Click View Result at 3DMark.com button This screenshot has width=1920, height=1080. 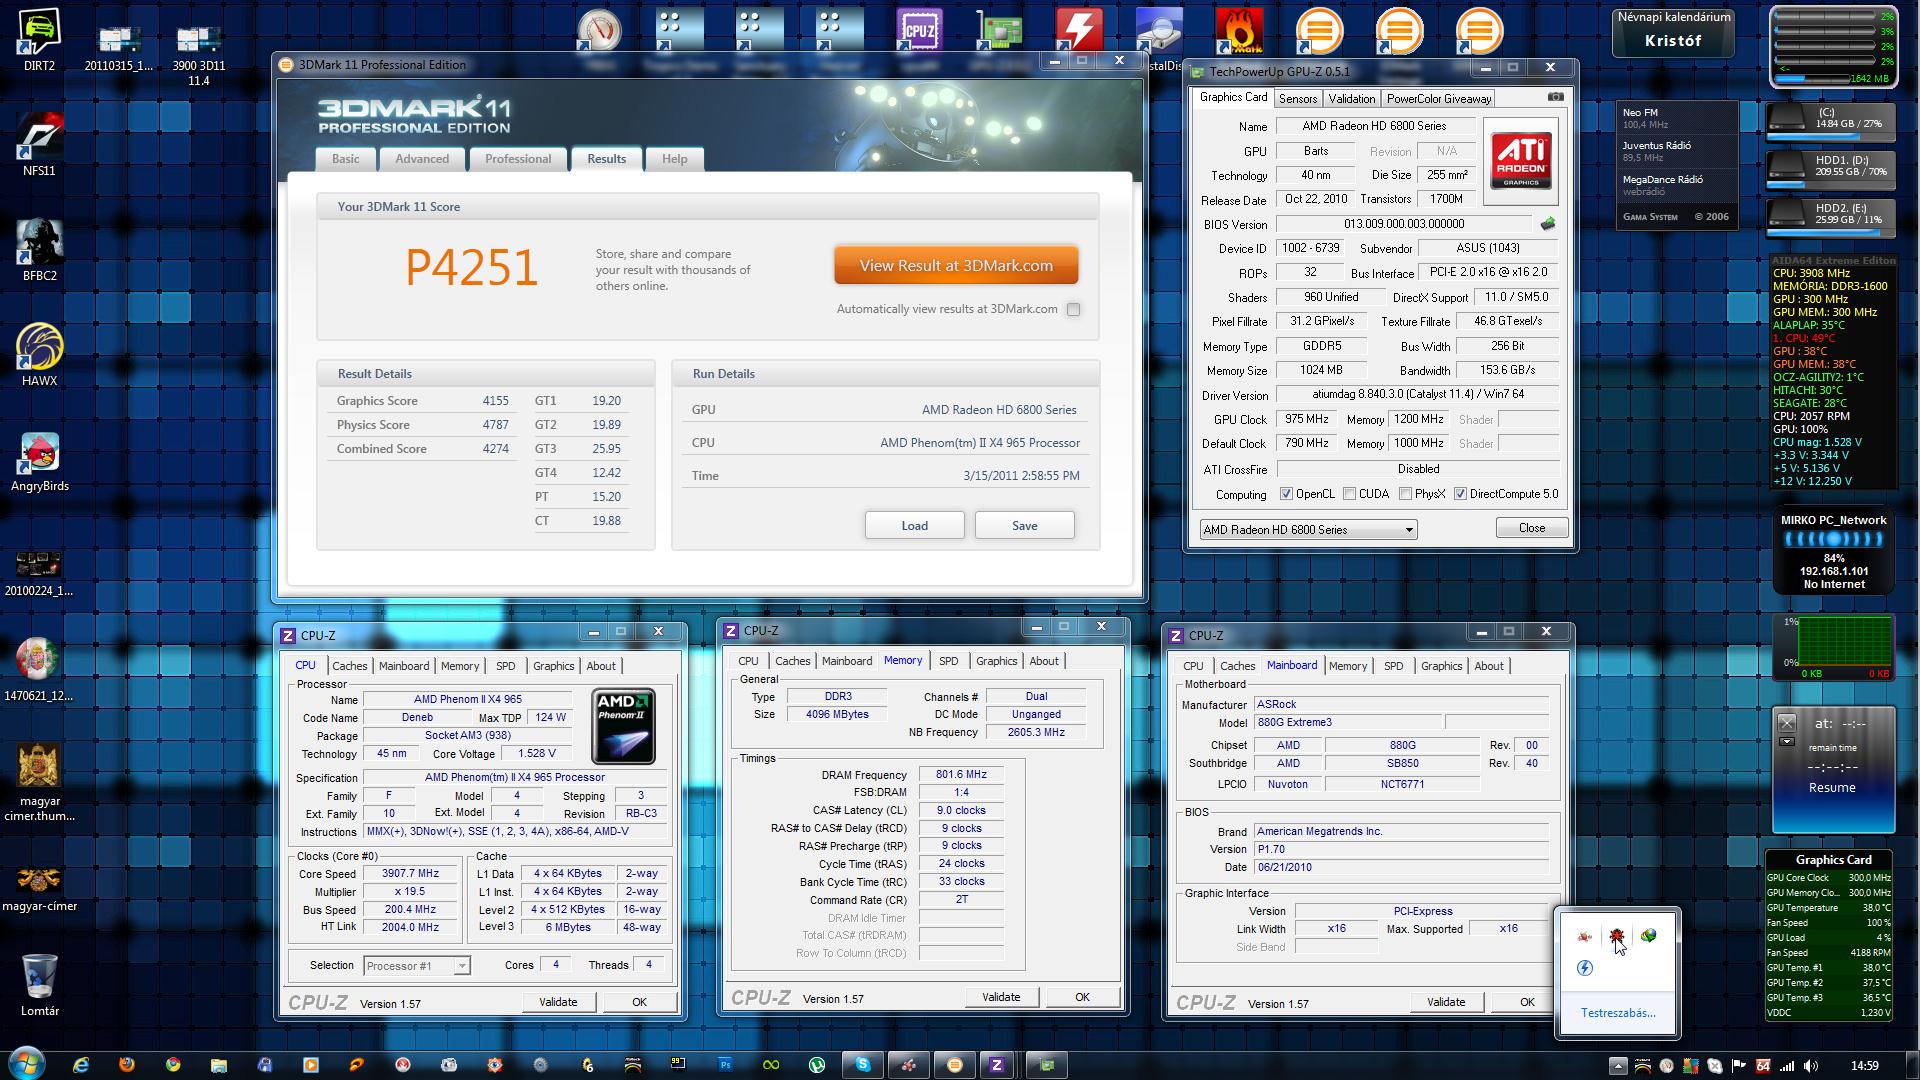[x=955, y=266]
